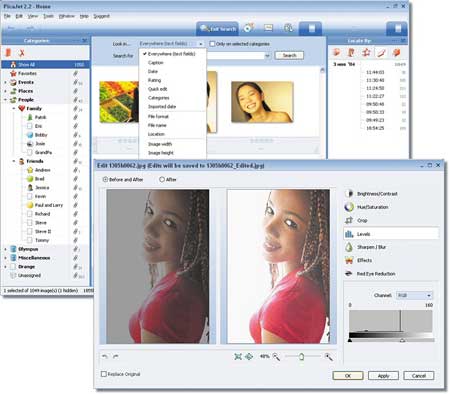Collapse the Family subcategory node
This screenshot has width=450, height=394.
[14, 108]
